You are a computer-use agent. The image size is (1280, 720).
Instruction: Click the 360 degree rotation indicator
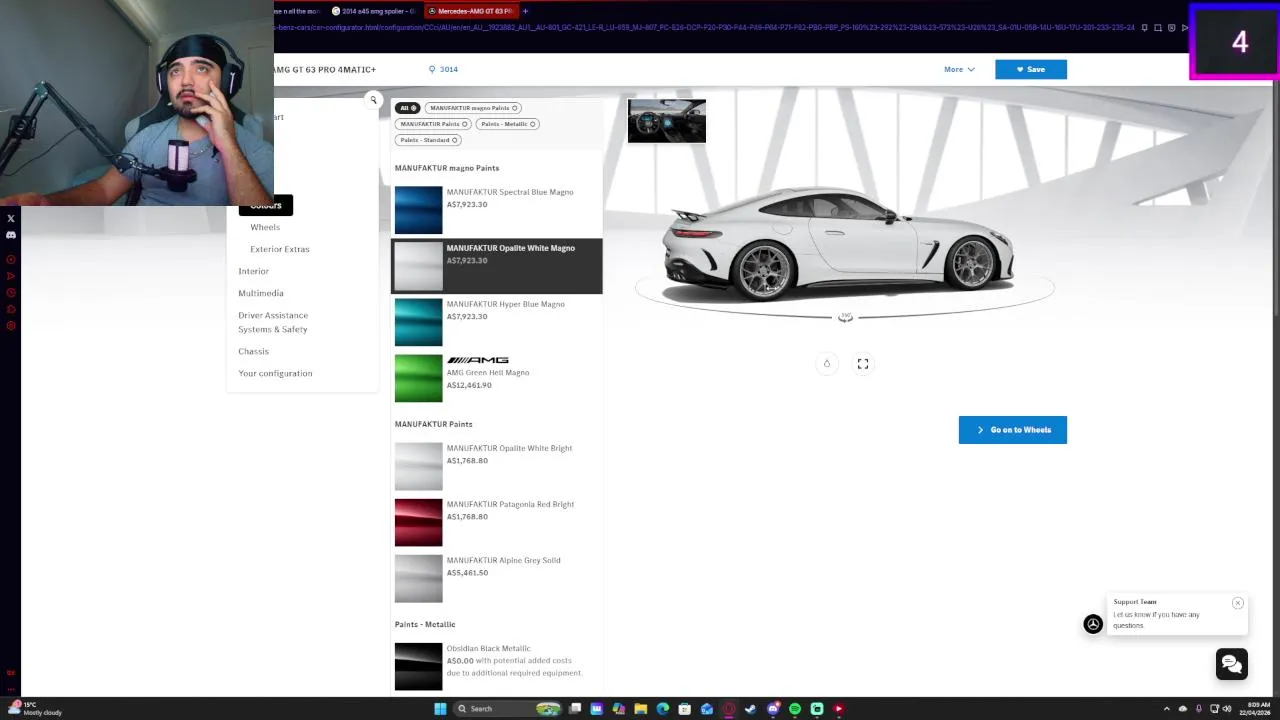[846, 317]
